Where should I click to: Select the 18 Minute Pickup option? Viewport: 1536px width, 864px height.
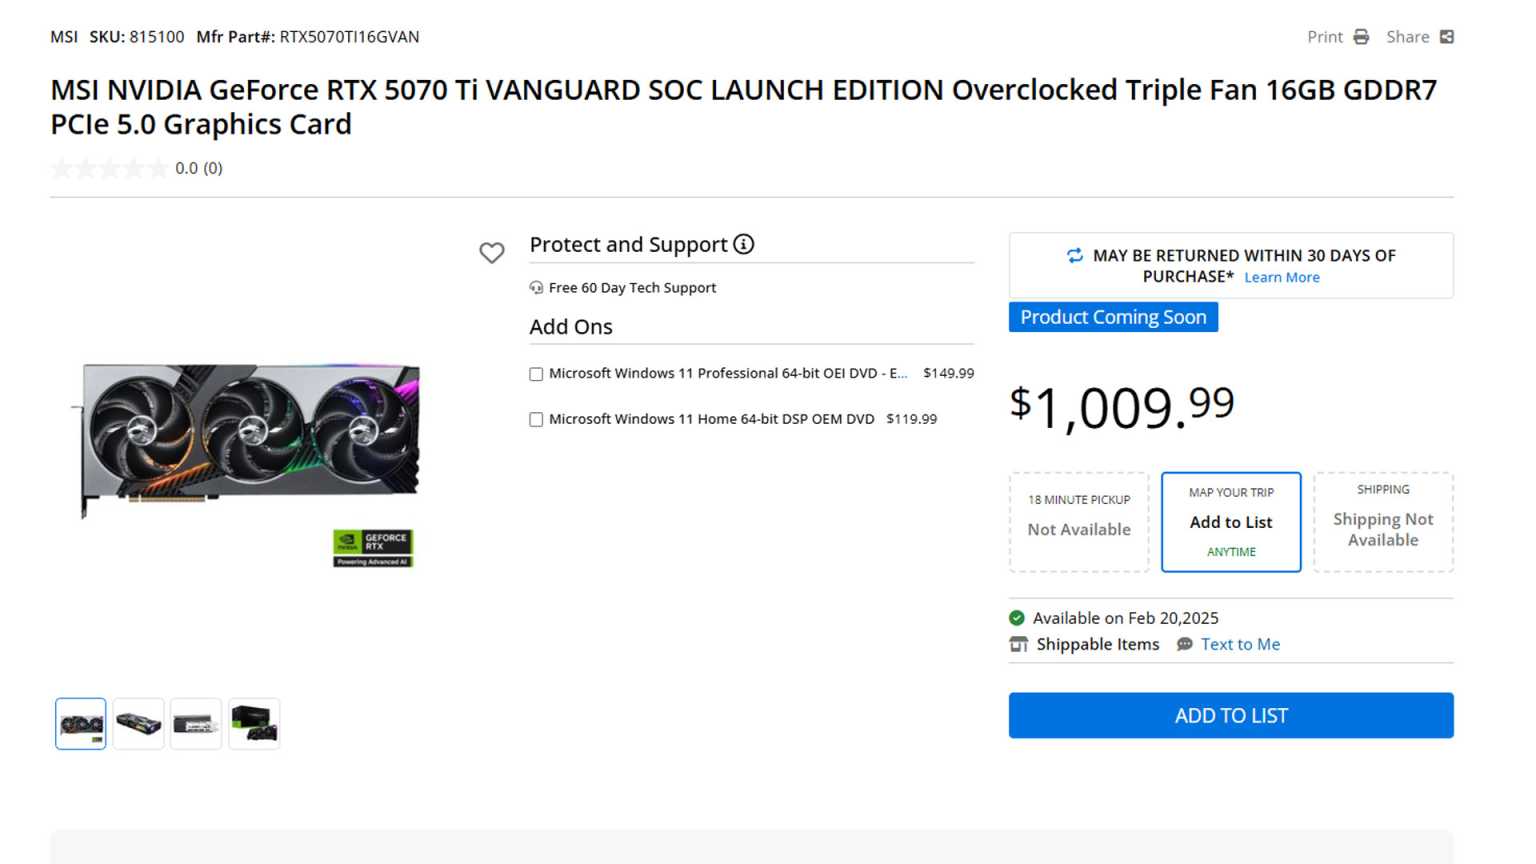(1079, 522)
